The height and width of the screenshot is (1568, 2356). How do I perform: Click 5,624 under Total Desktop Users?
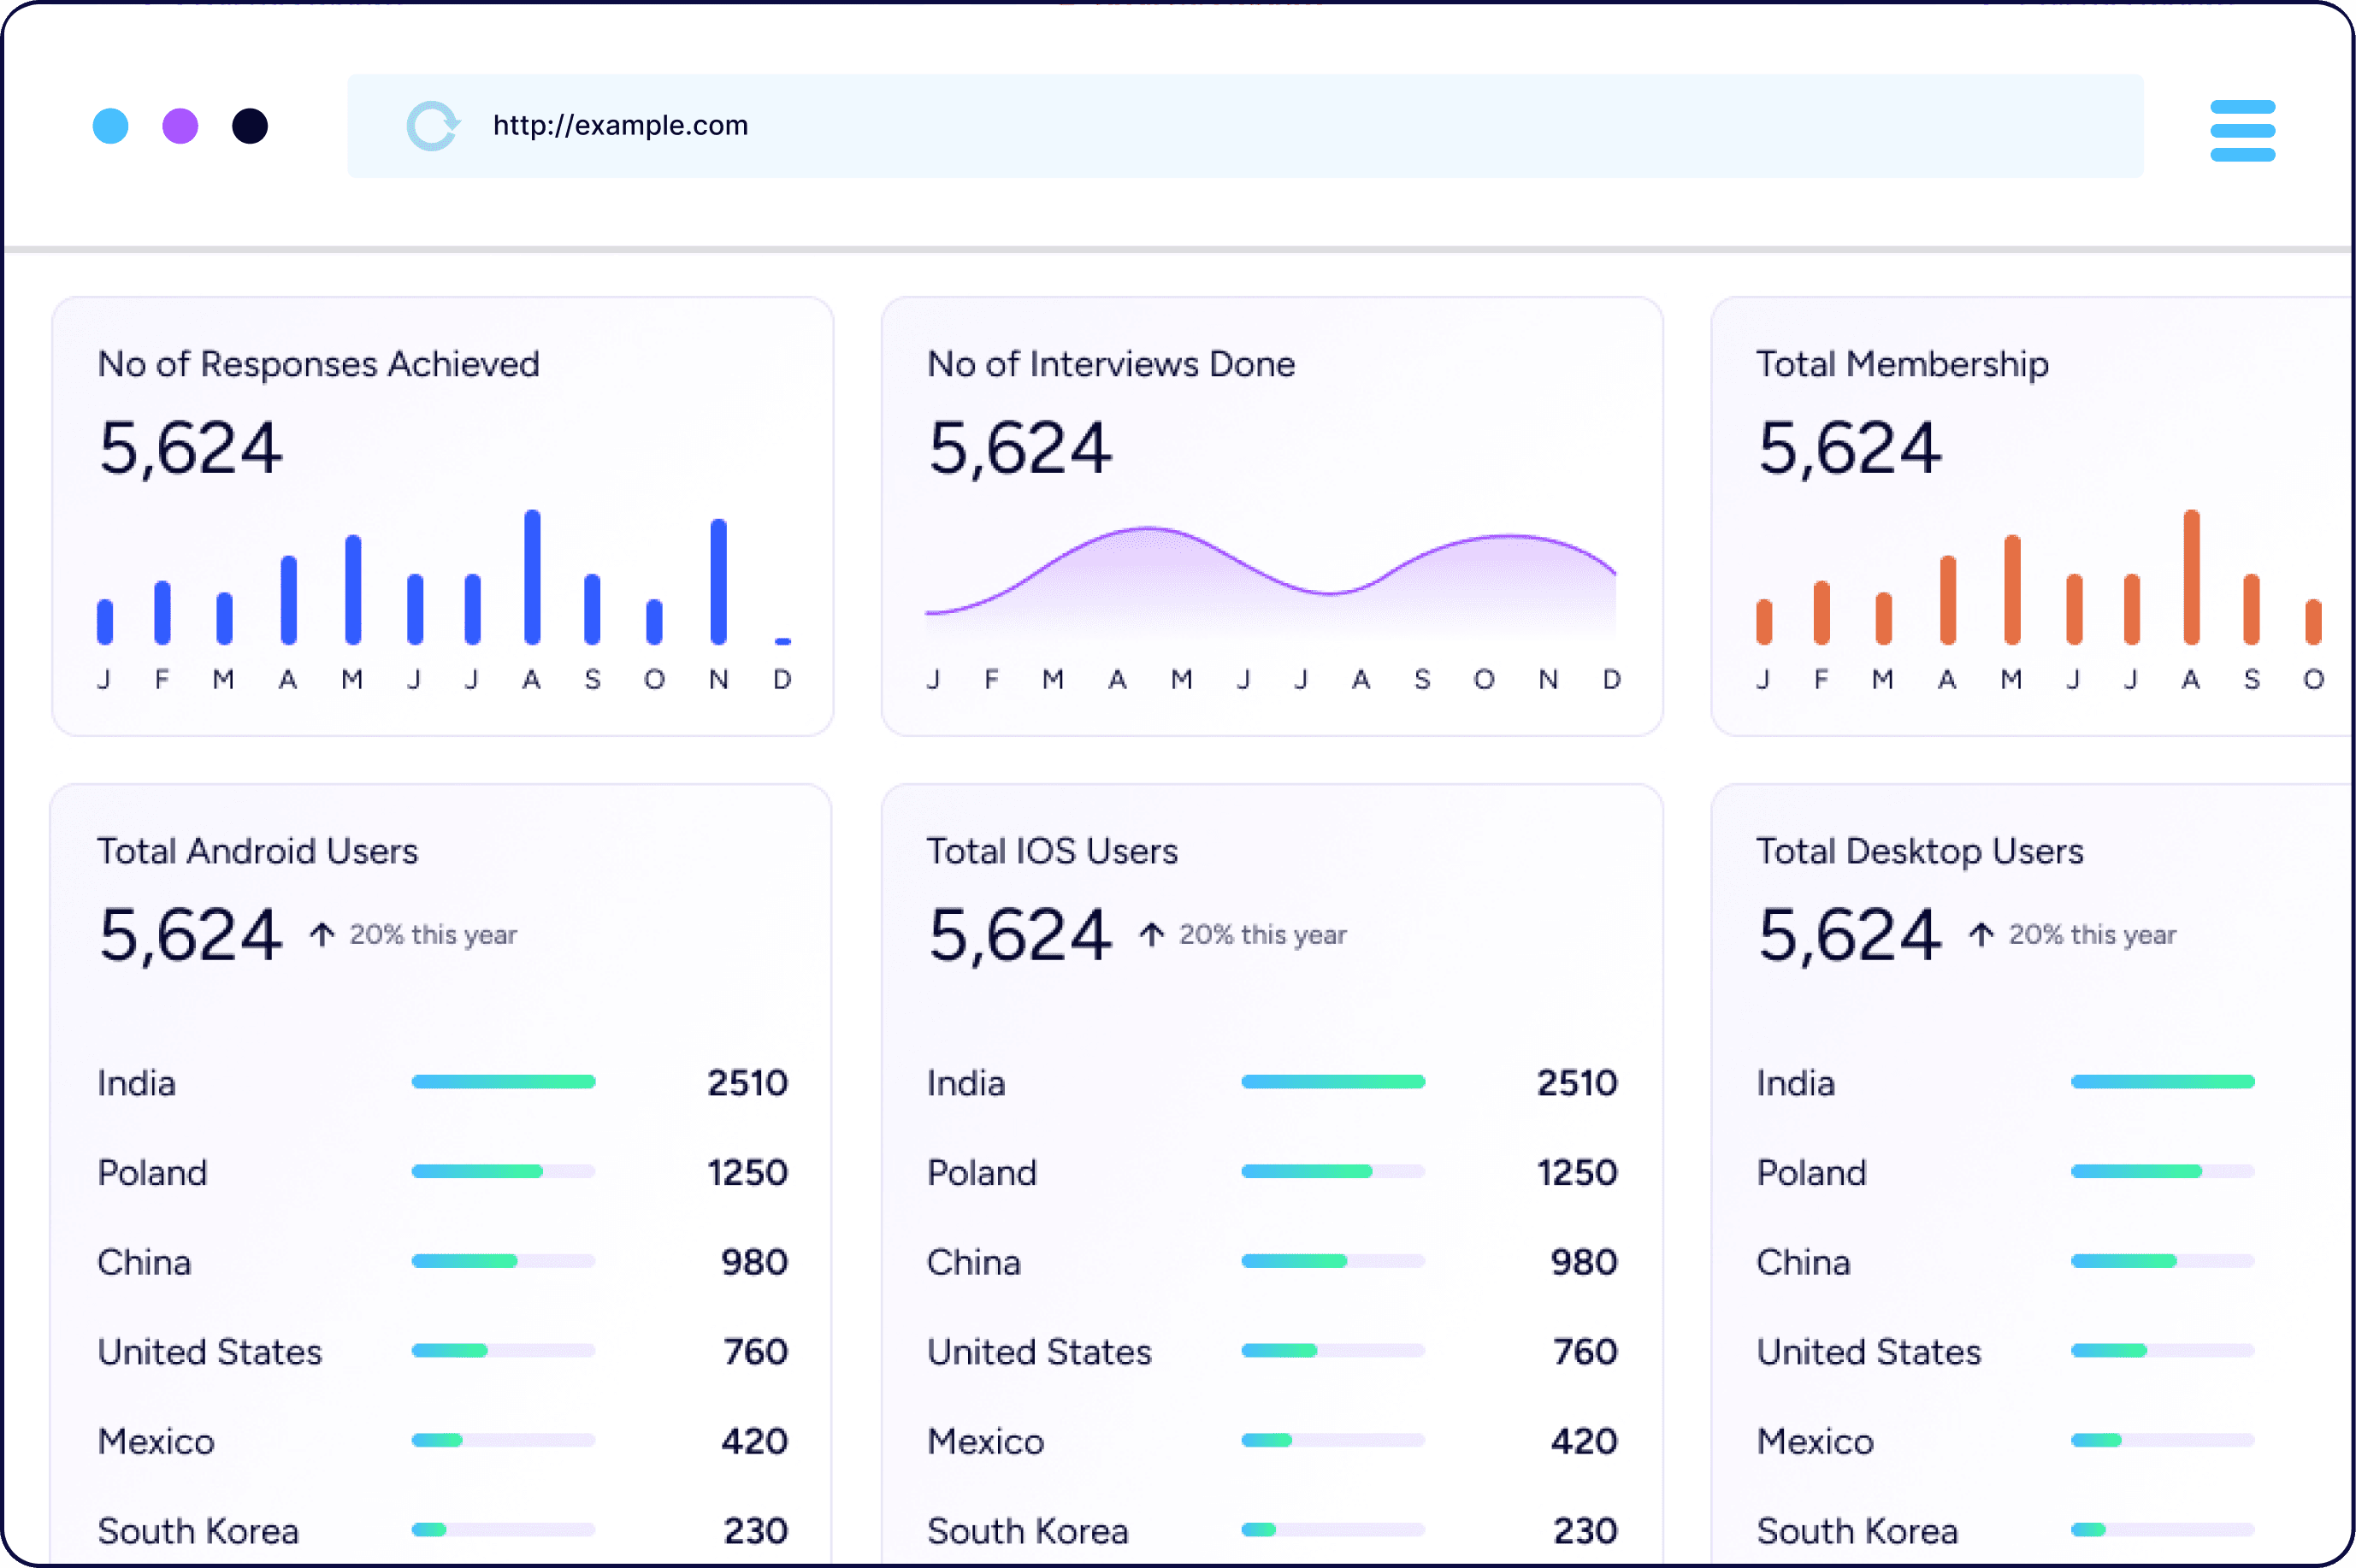(1850, 935)
